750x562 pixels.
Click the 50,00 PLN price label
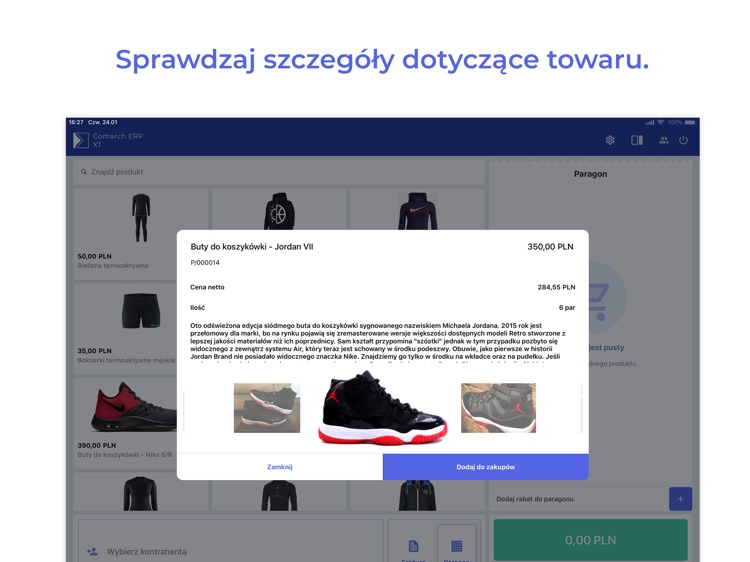click(94, 256)
